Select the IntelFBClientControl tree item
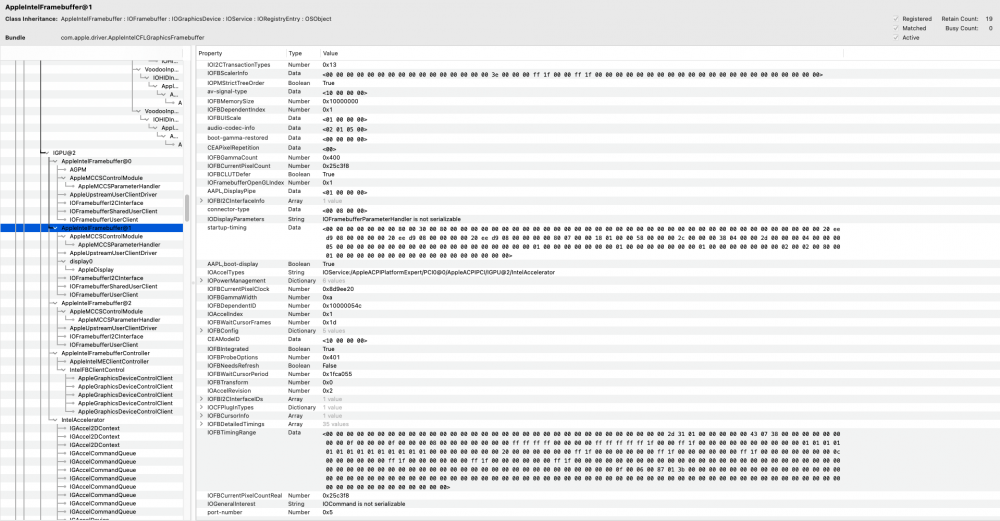The width and height of the screenshot is (1000, 521). click(97, 370)
